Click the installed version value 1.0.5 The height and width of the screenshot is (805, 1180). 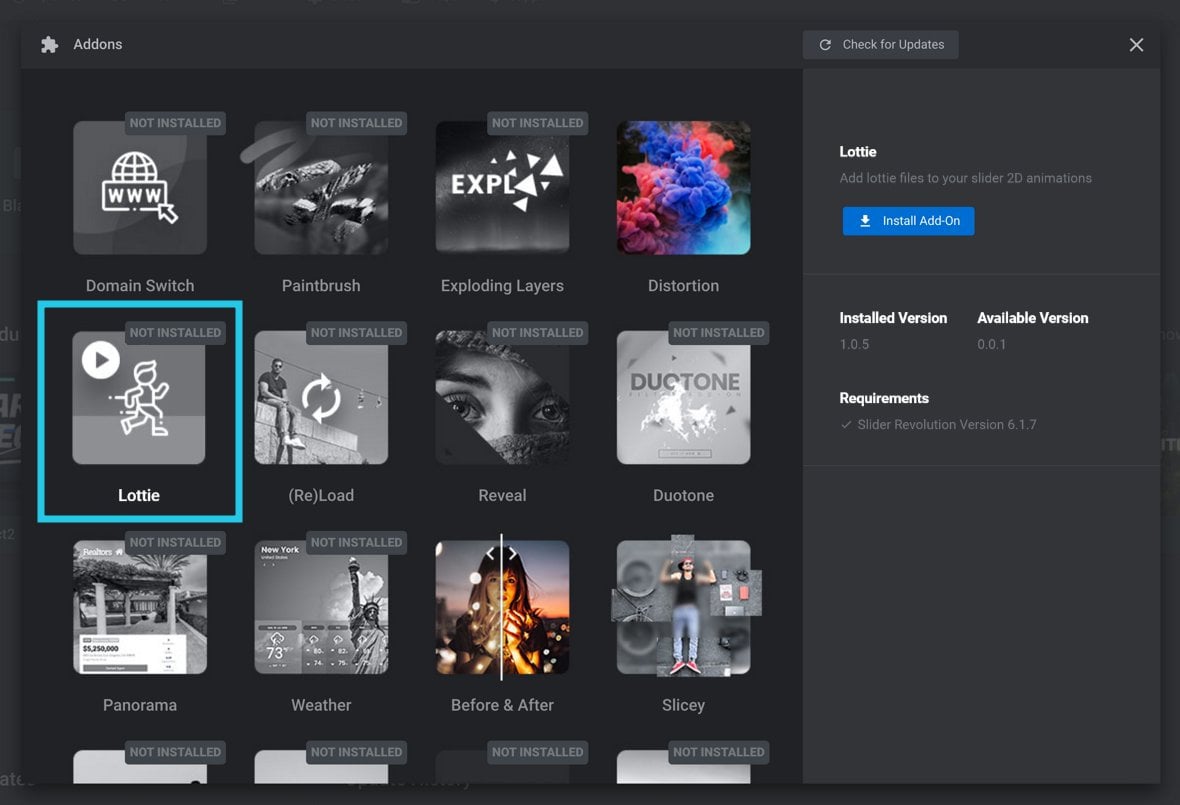tap(854, 345)
